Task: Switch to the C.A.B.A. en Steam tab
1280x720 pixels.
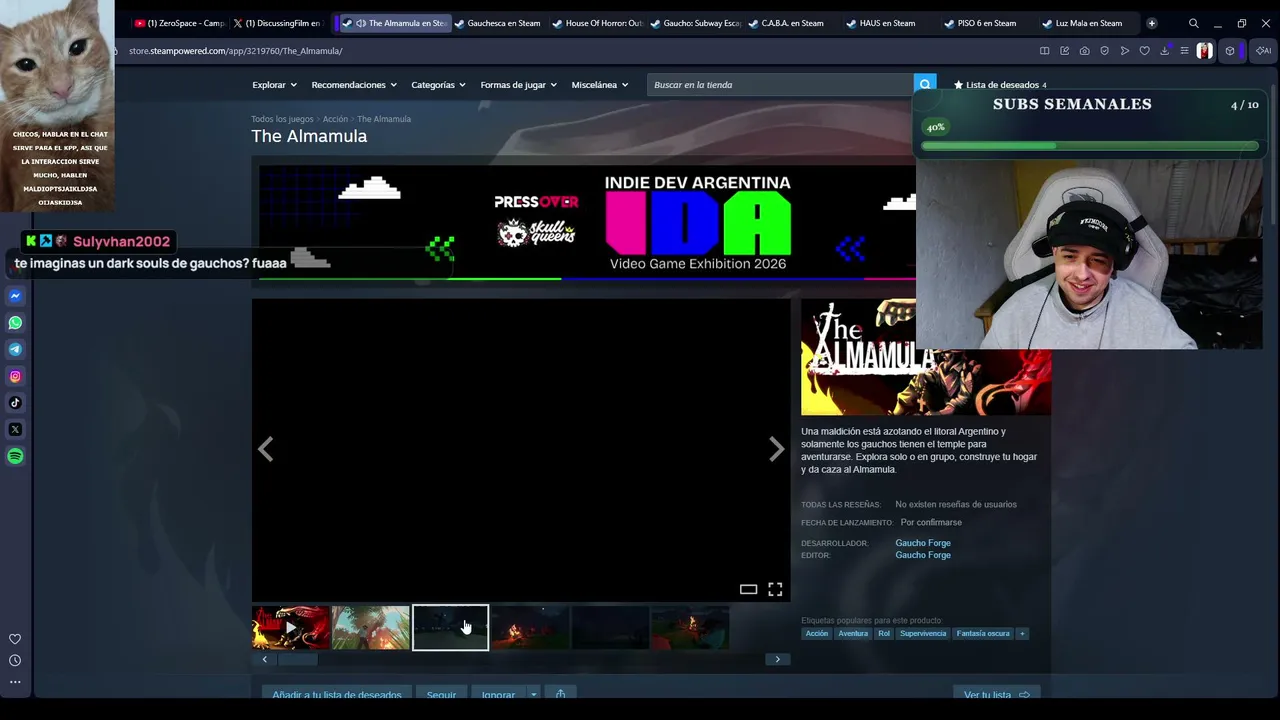Action: (x=793, y=23)
